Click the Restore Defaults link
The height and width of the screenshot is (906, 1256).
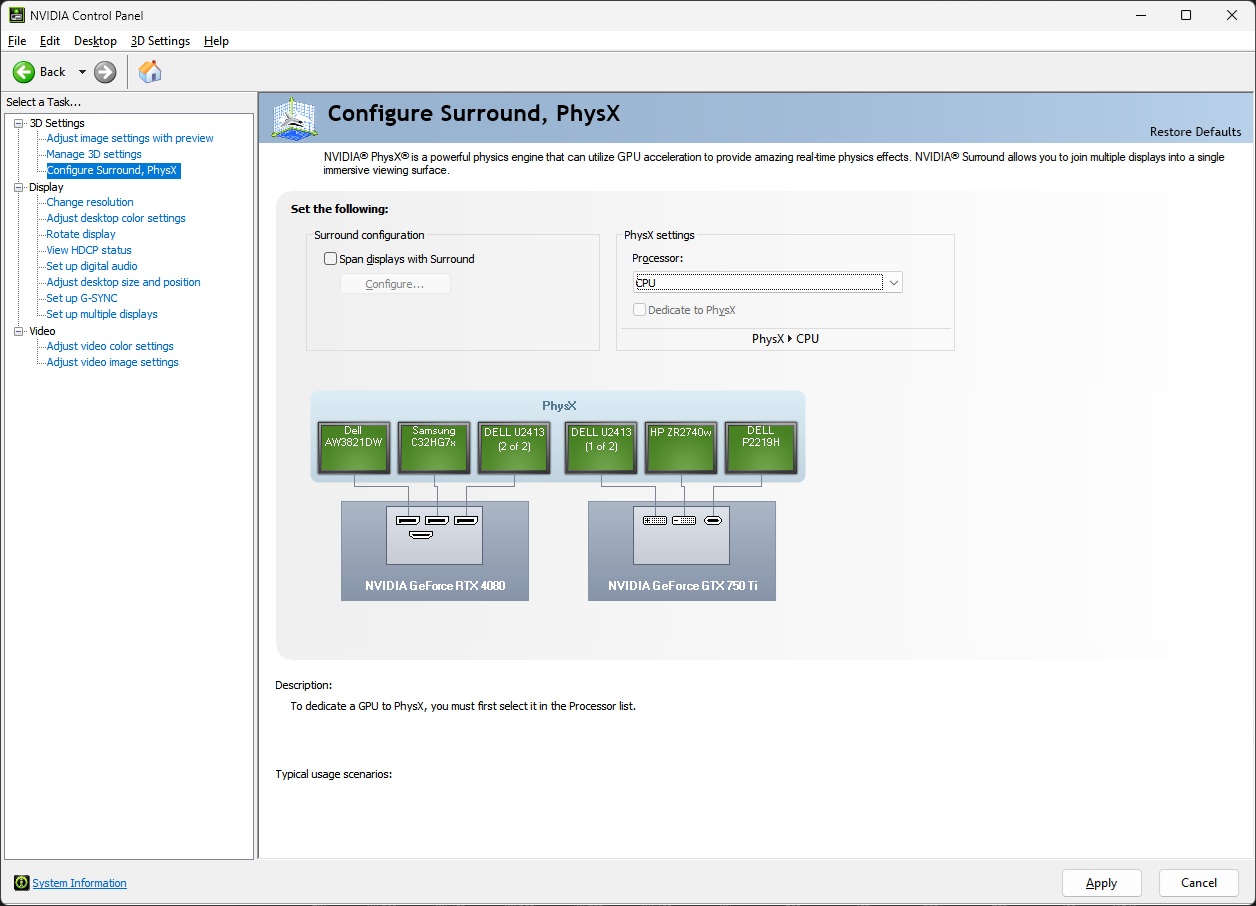tap(1195, 132)
